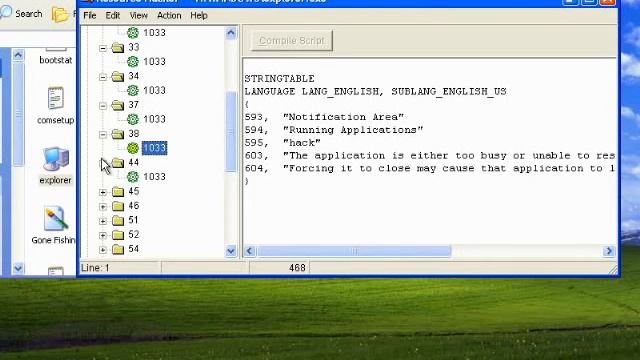Select 1033 label under folder 33
Screen dimensions: 640x360
(154, 62)
